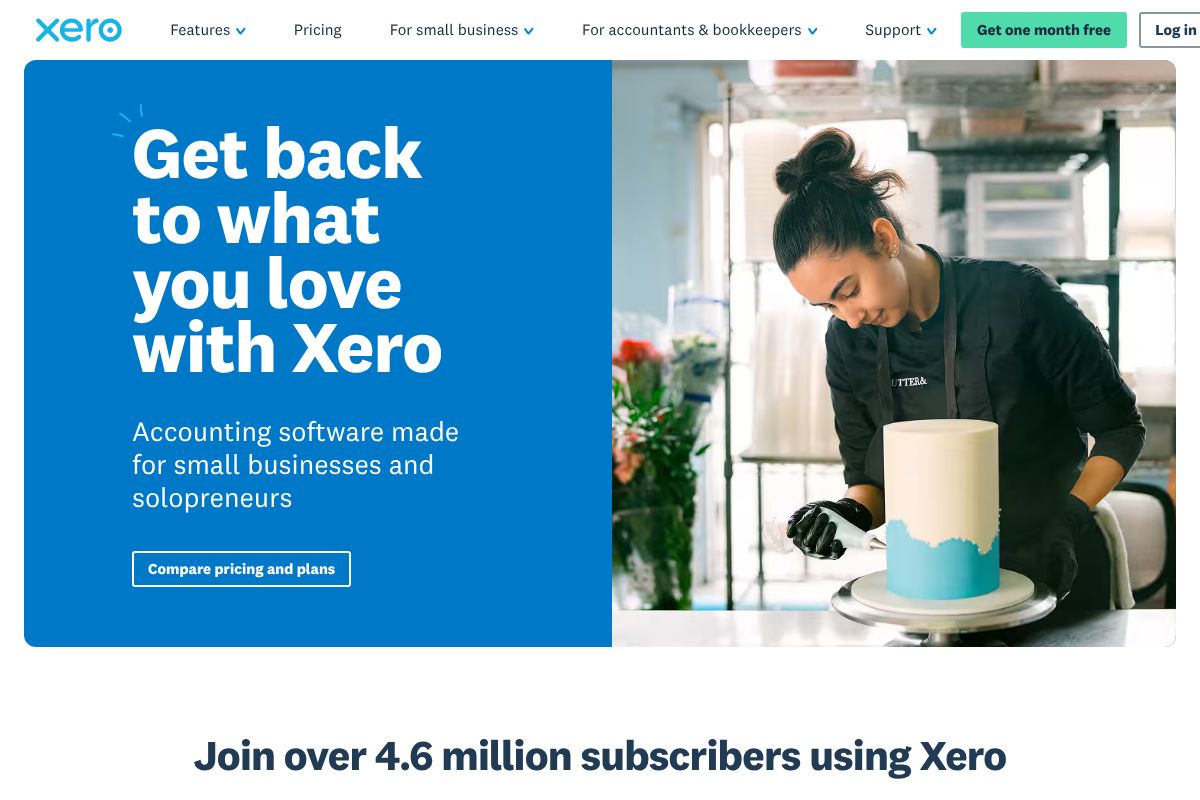Viewport: 1200px width, 800px height.
Task: Expand the Features chevron arrow
Action: pyautogui.click(x=240, y=31)
